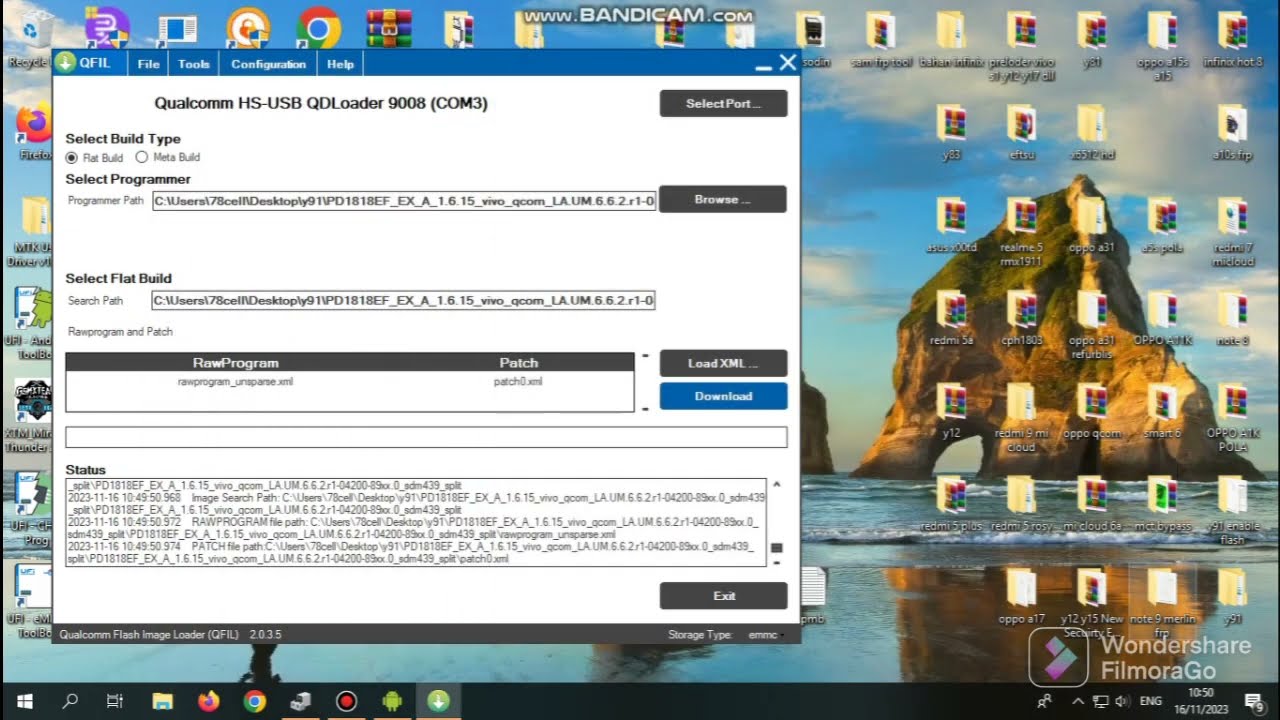Viewport: 1280px width, 720px height.
Task: Click the Load XML button
Action: pyautogui.click(x=723, y=363)
